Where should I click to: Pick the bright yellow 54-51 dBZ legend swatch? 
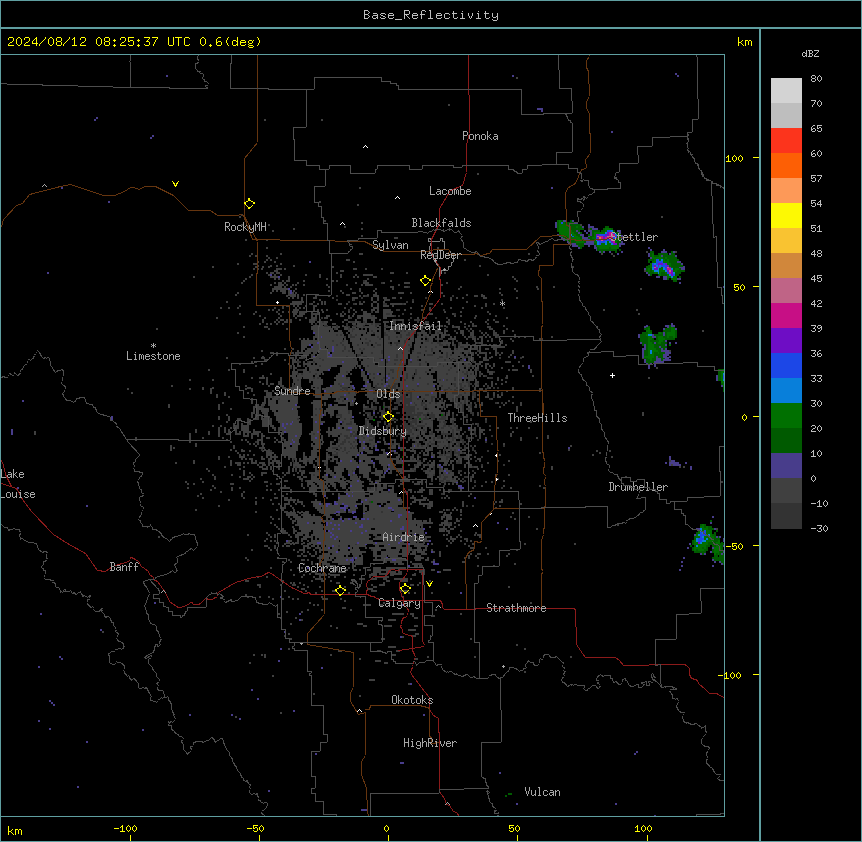(786, 215)
